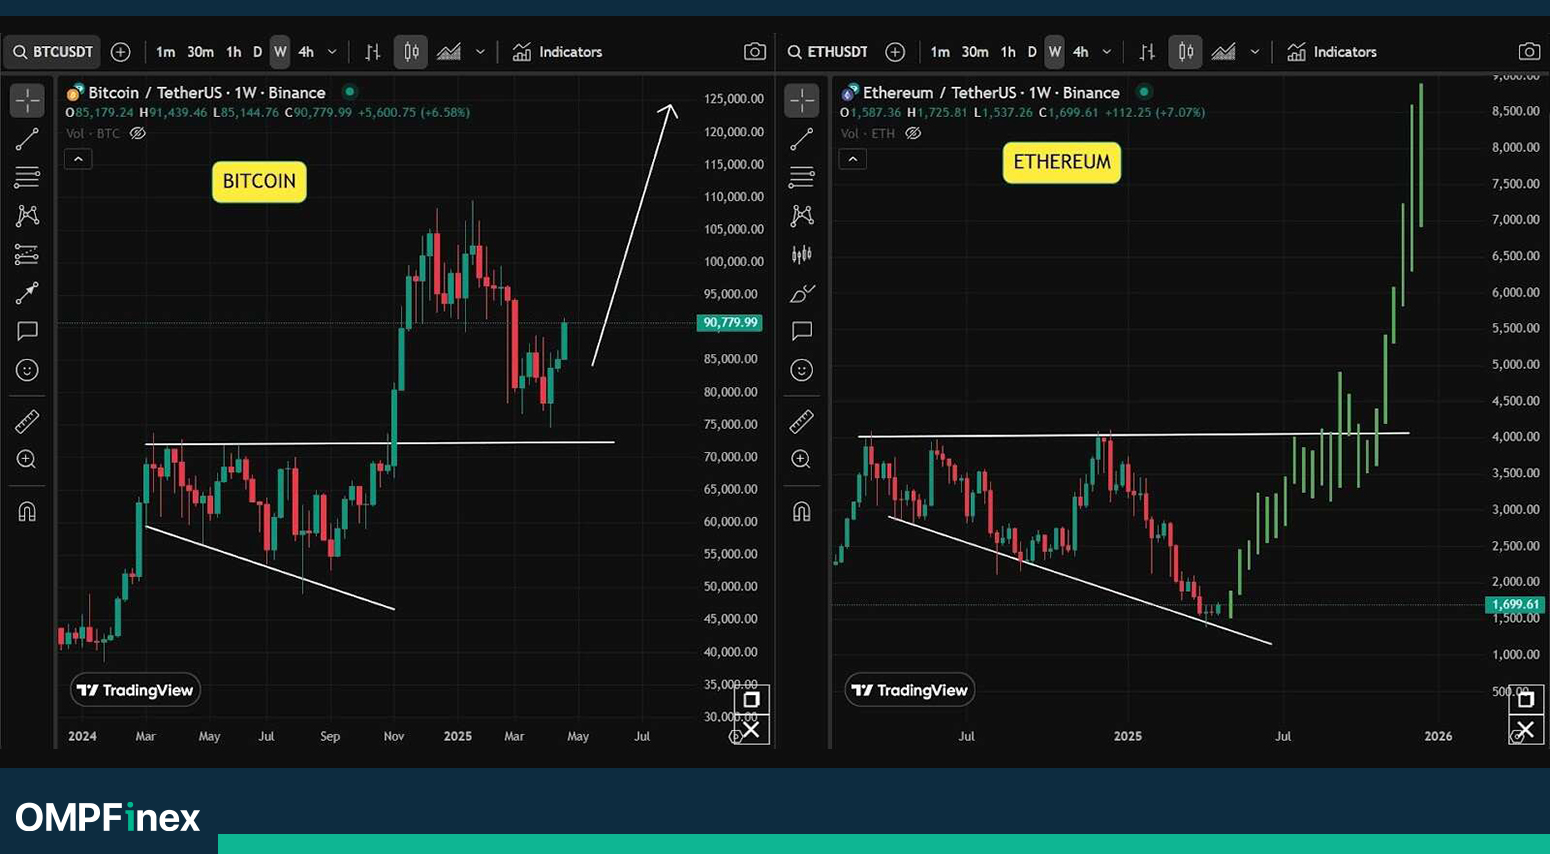Toggle the Bitcoin market status green dot

(350, 92)
